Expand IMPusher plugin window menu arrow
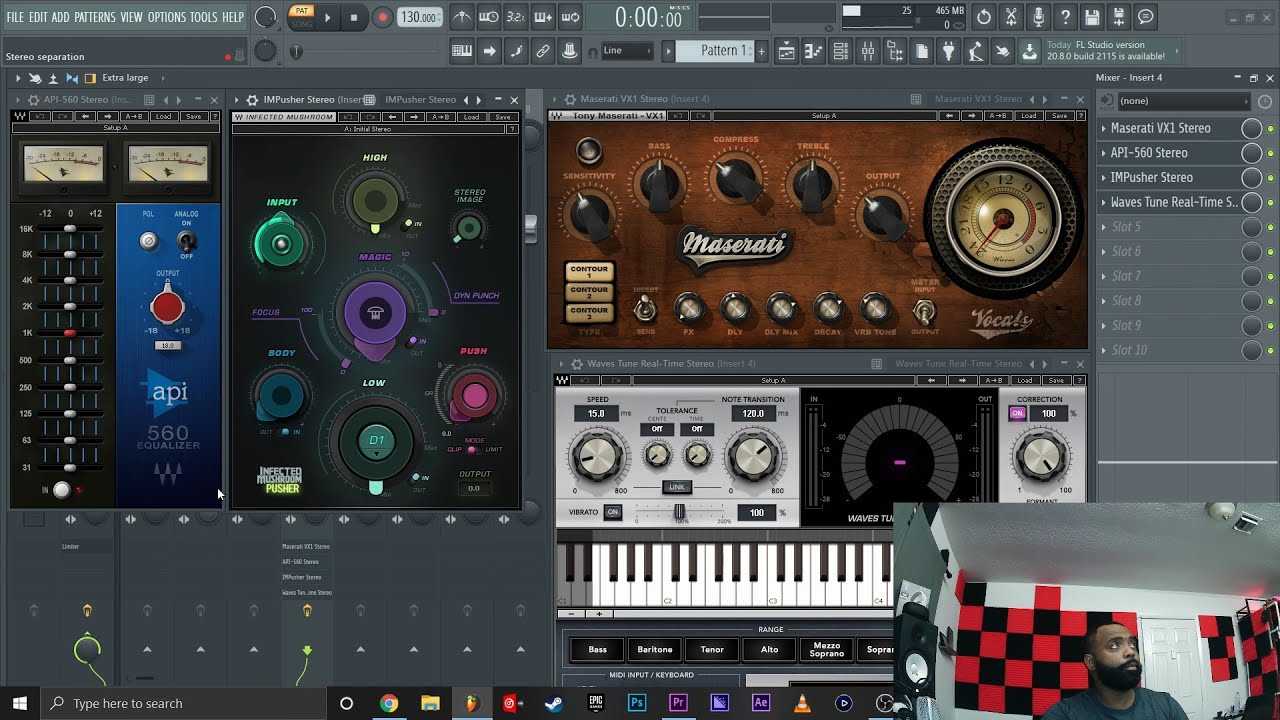This screenshot has width=1280, height=720. (x=238, y=99)
